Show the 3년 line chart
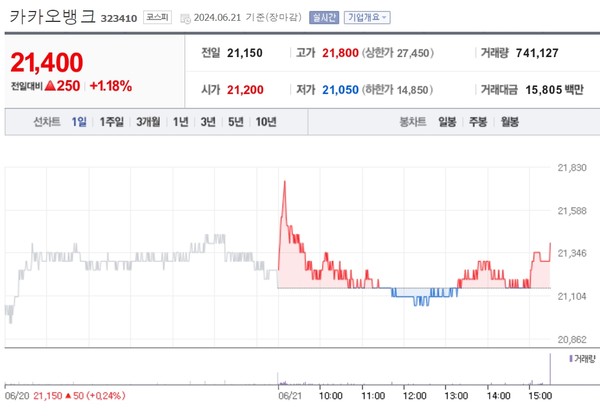The width and height of the screenshot is (600, 417). click(208, 122)
